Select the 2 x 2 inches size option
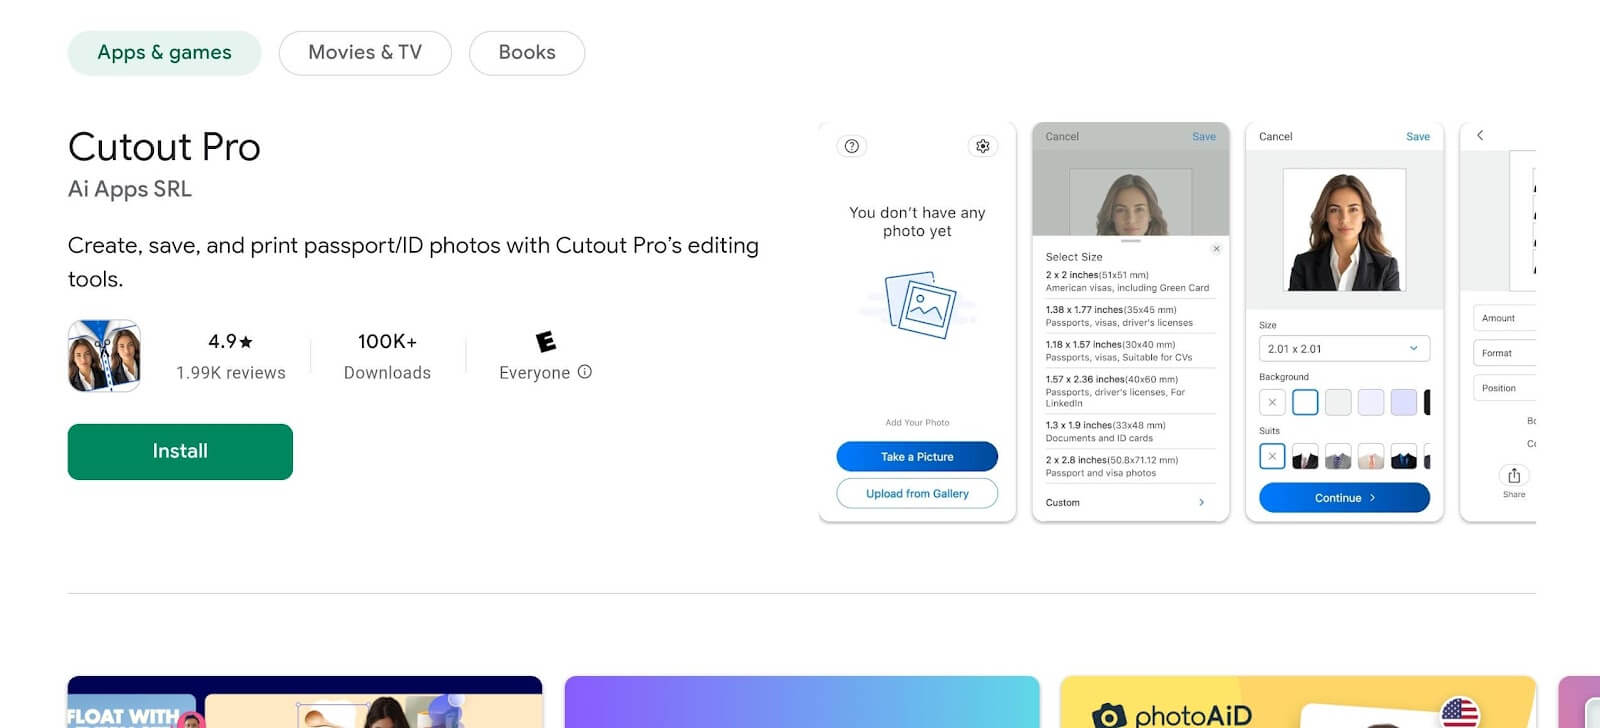This screenshot has height=728, width=1600. point(1130,281)
